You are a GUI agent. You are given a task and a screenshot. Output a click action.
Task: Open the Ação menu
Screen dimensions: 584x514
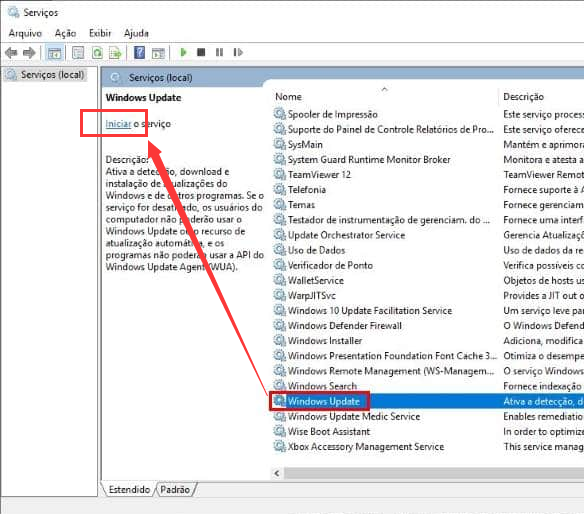coord(66,33)
